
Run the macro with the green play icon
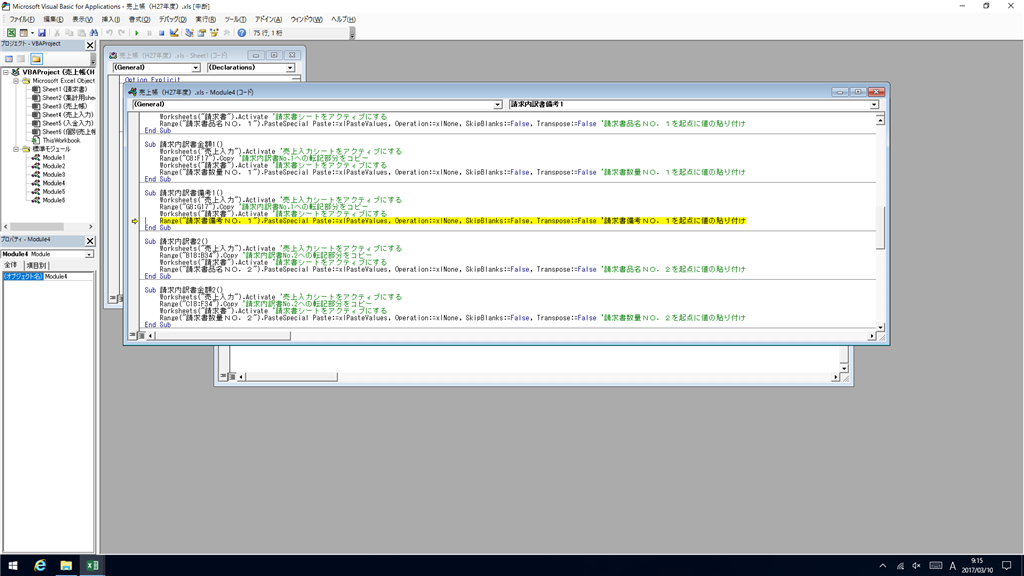click(136, 33)
